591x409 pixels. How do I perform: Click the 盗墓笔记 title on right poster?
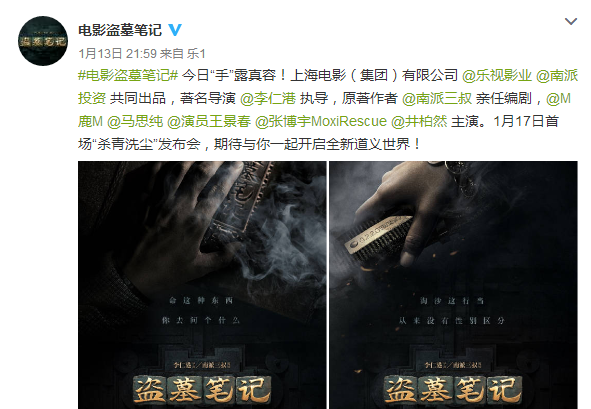point(453,390)
